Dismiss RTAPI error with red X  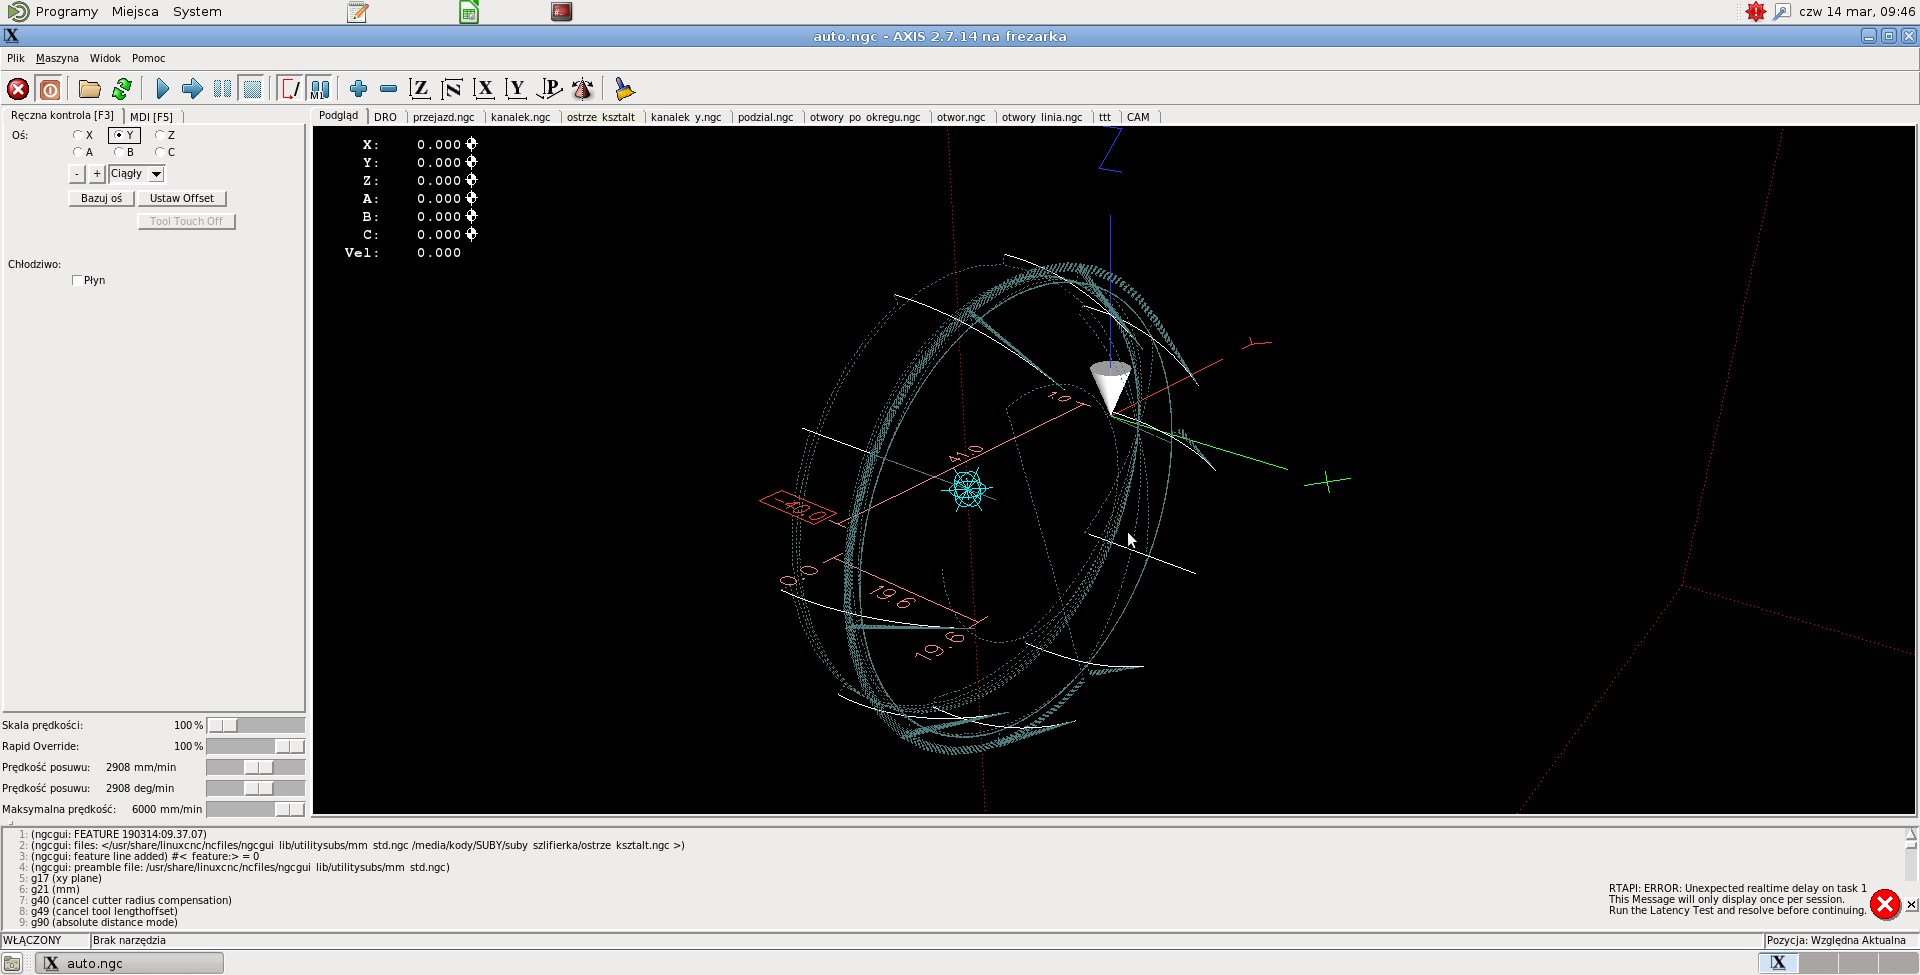pyautogui.click(x=1885, y=904)
